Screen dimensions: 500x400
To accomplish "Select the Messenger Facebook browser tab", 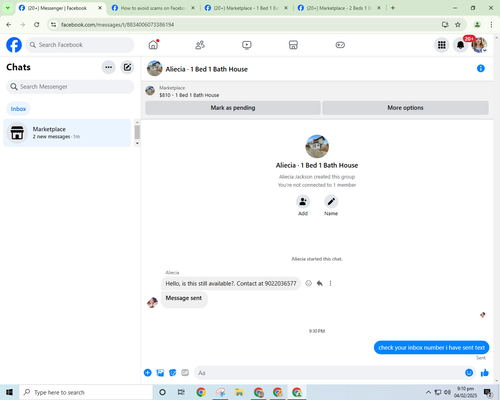I will pos(61,8).
